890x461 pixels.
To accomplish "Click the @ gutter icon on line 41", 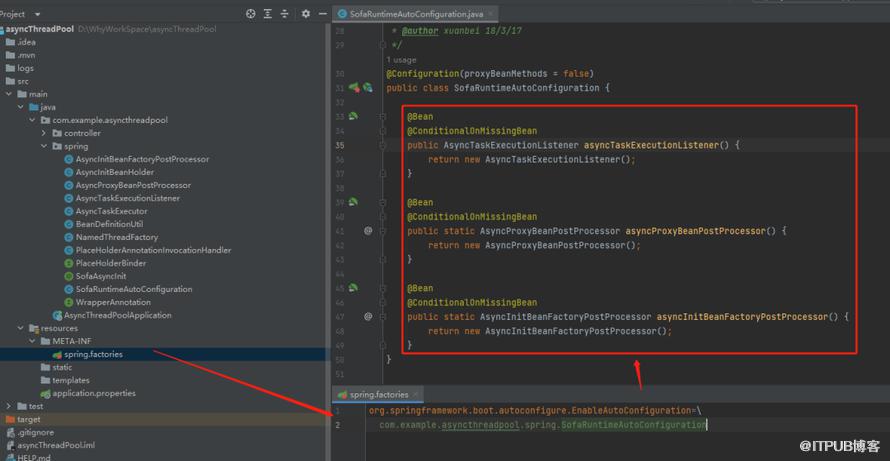I will click(x=368, y=231).
